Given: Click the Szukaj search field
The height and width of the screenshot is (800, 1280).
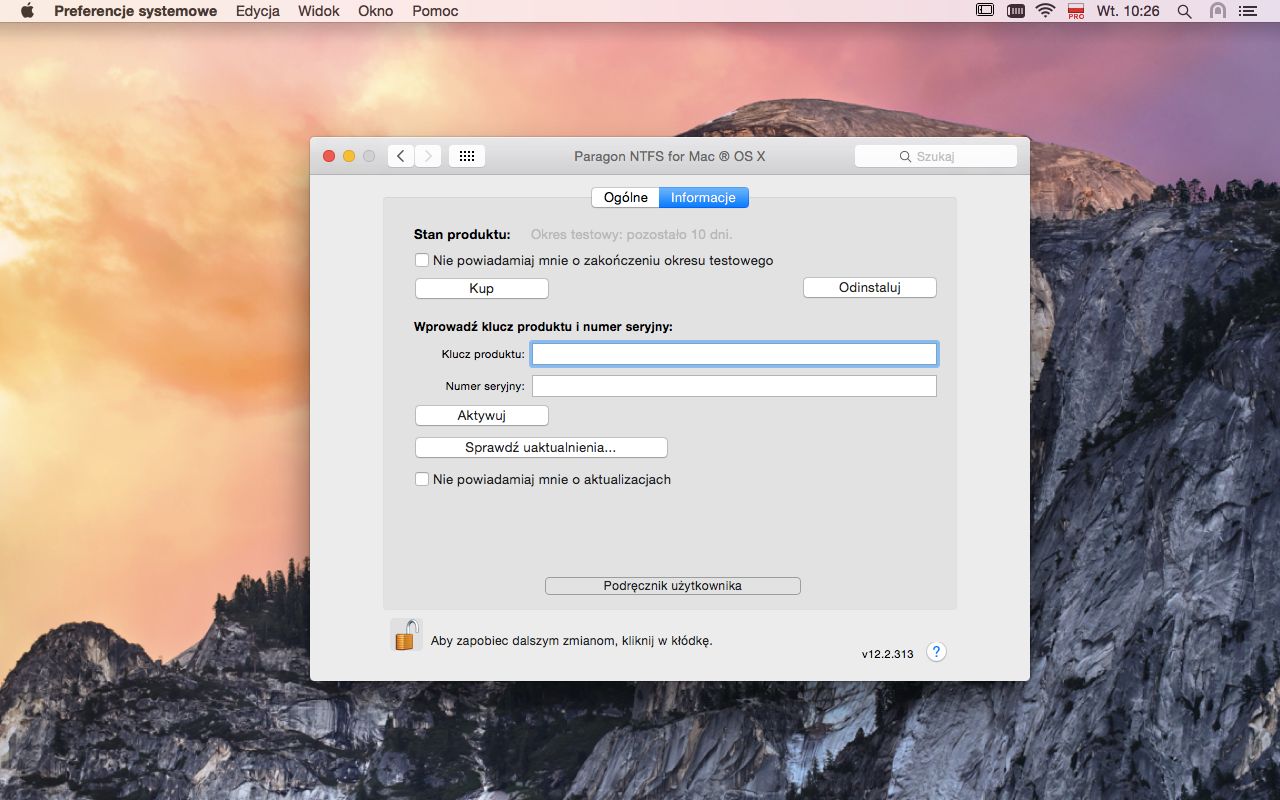Looking at the screenshot, I should click(936, 156).
